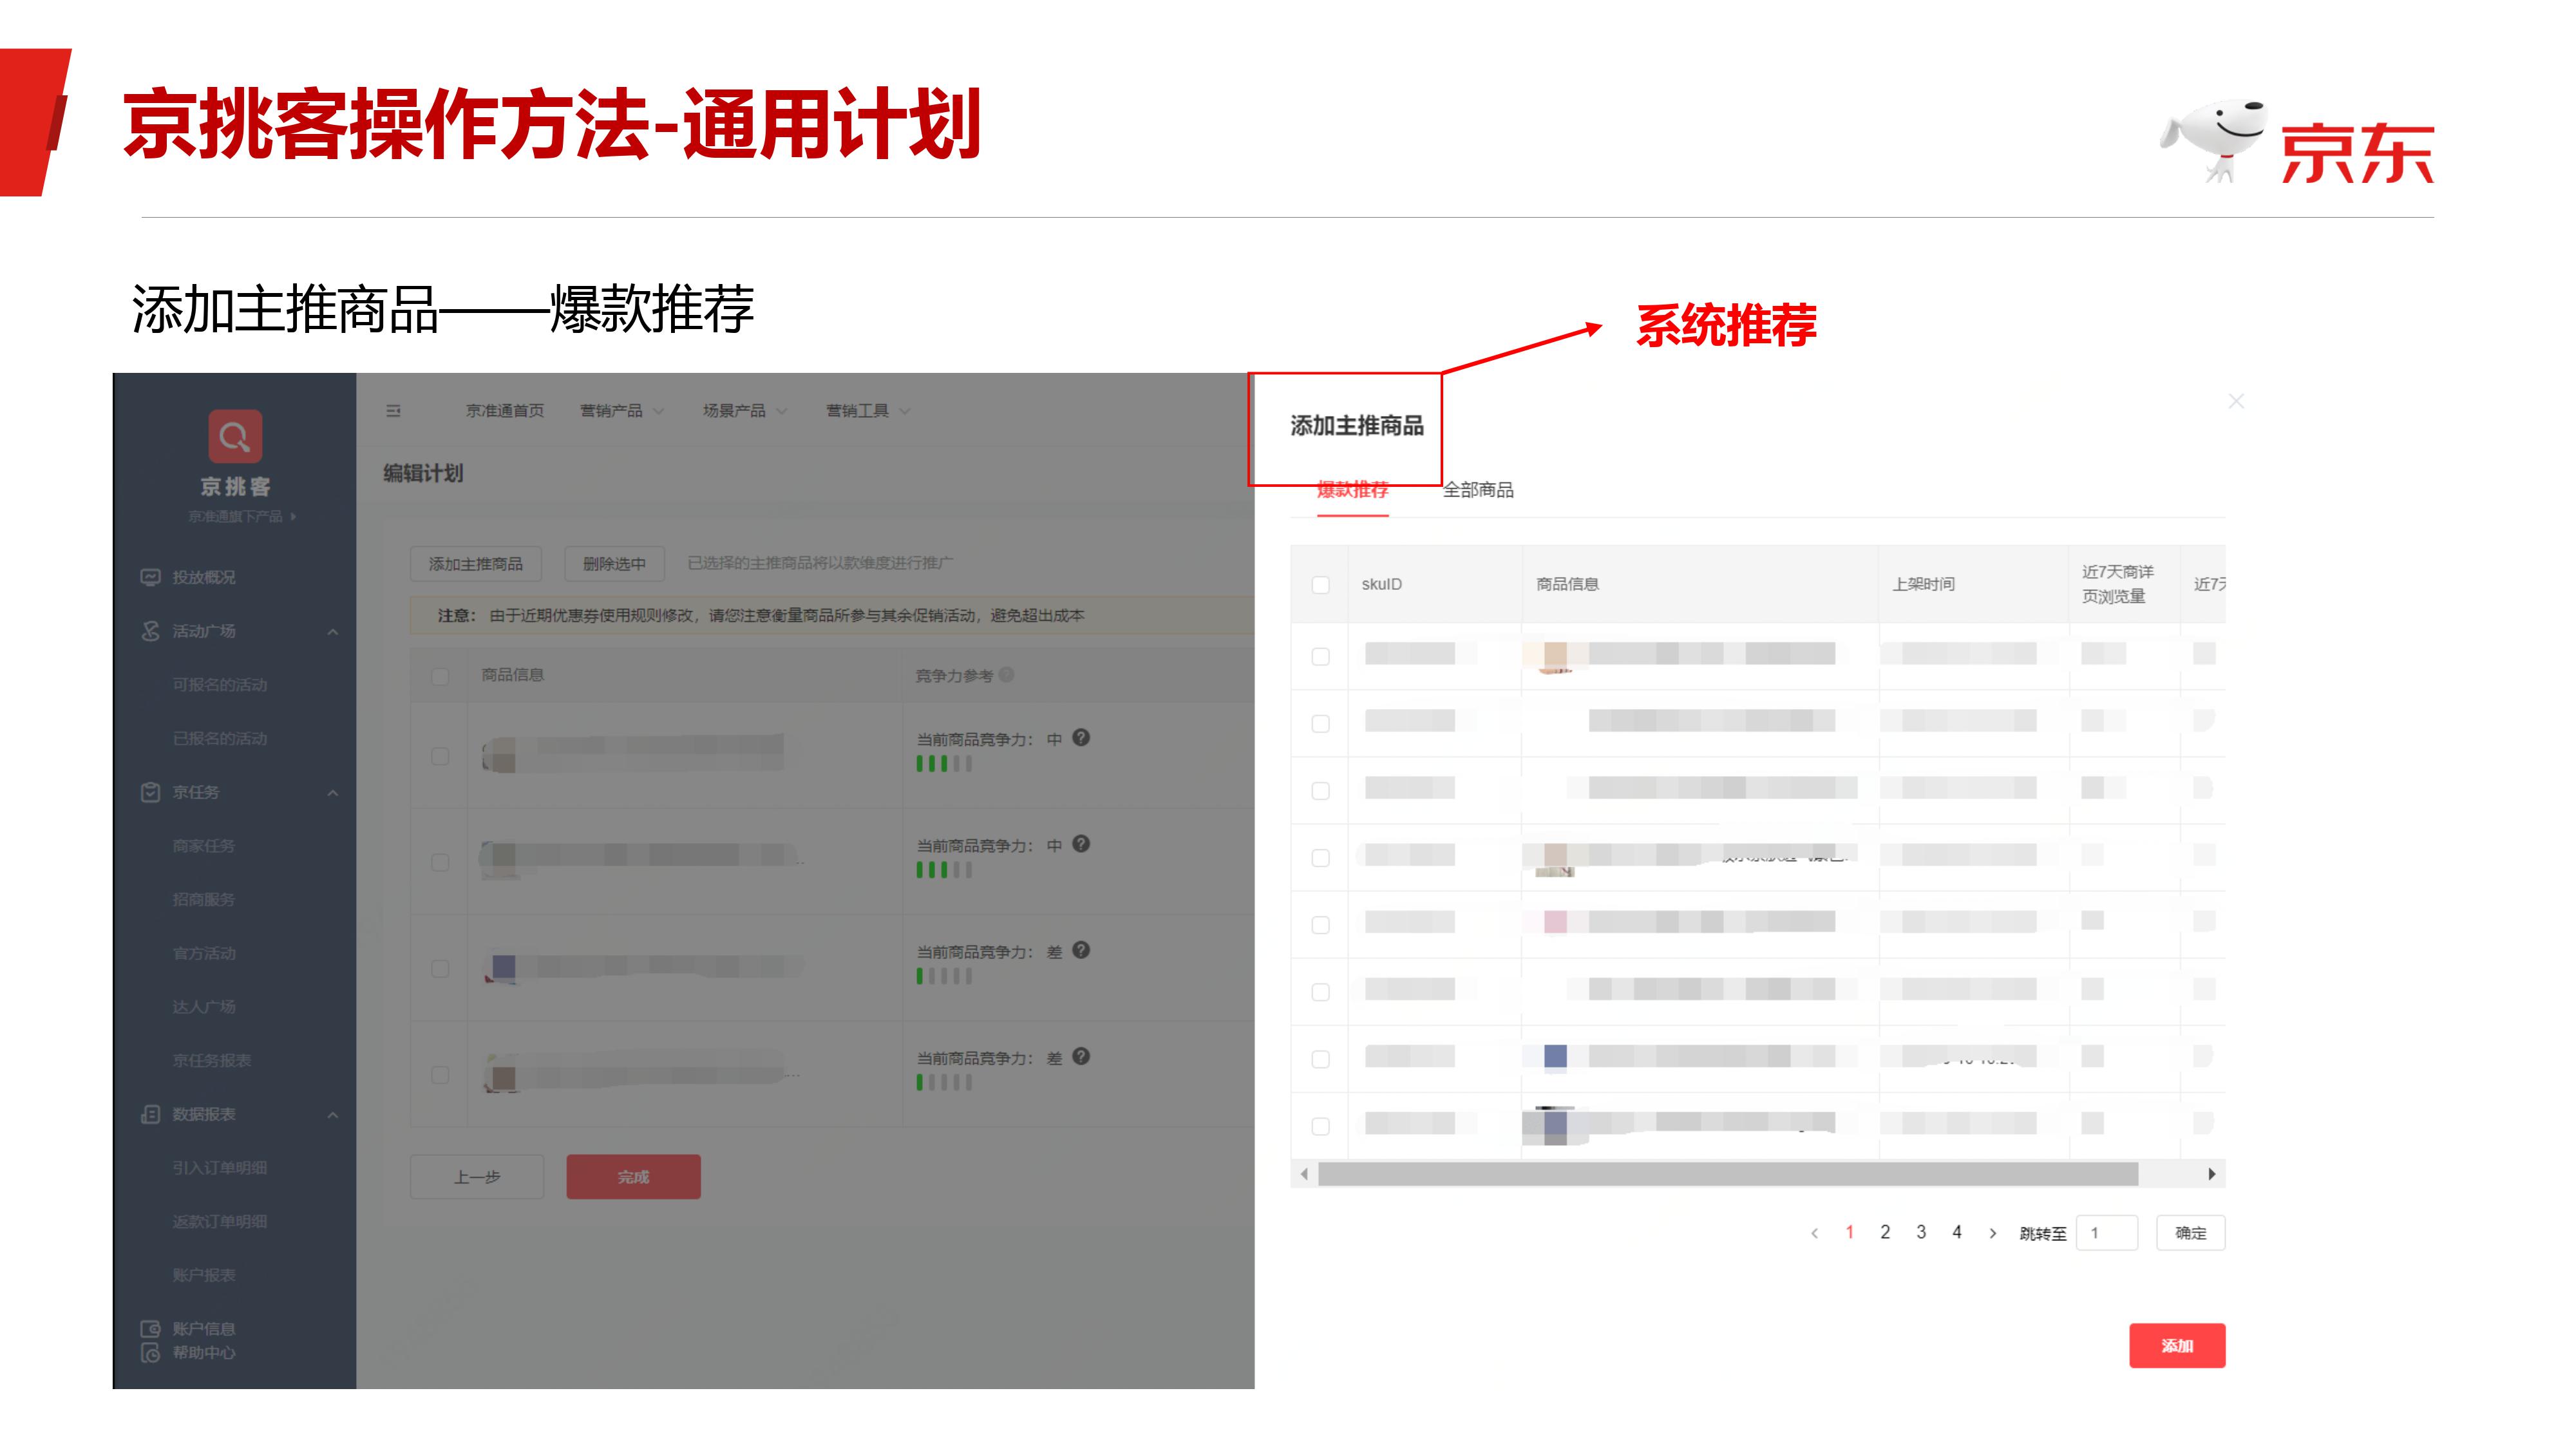The image size is (2576, 1449).
Task: Toggle select-all checkbox next to skuID header
Action: (x=1321, y=585)
